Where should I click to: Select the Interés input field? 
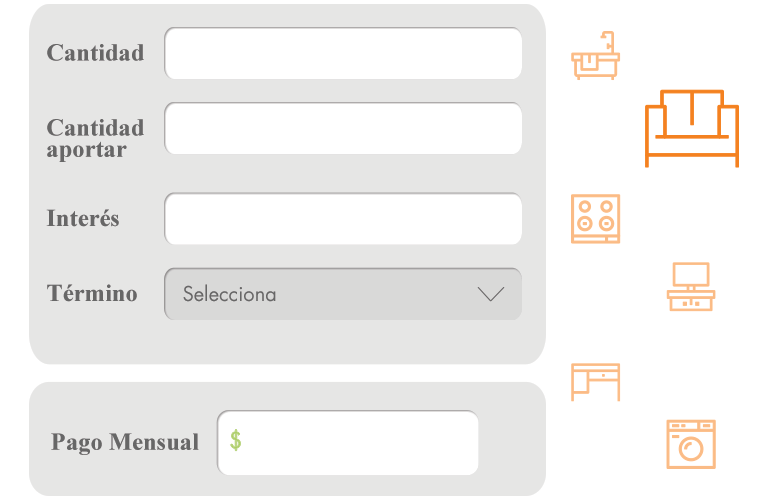tap(343, 219)
